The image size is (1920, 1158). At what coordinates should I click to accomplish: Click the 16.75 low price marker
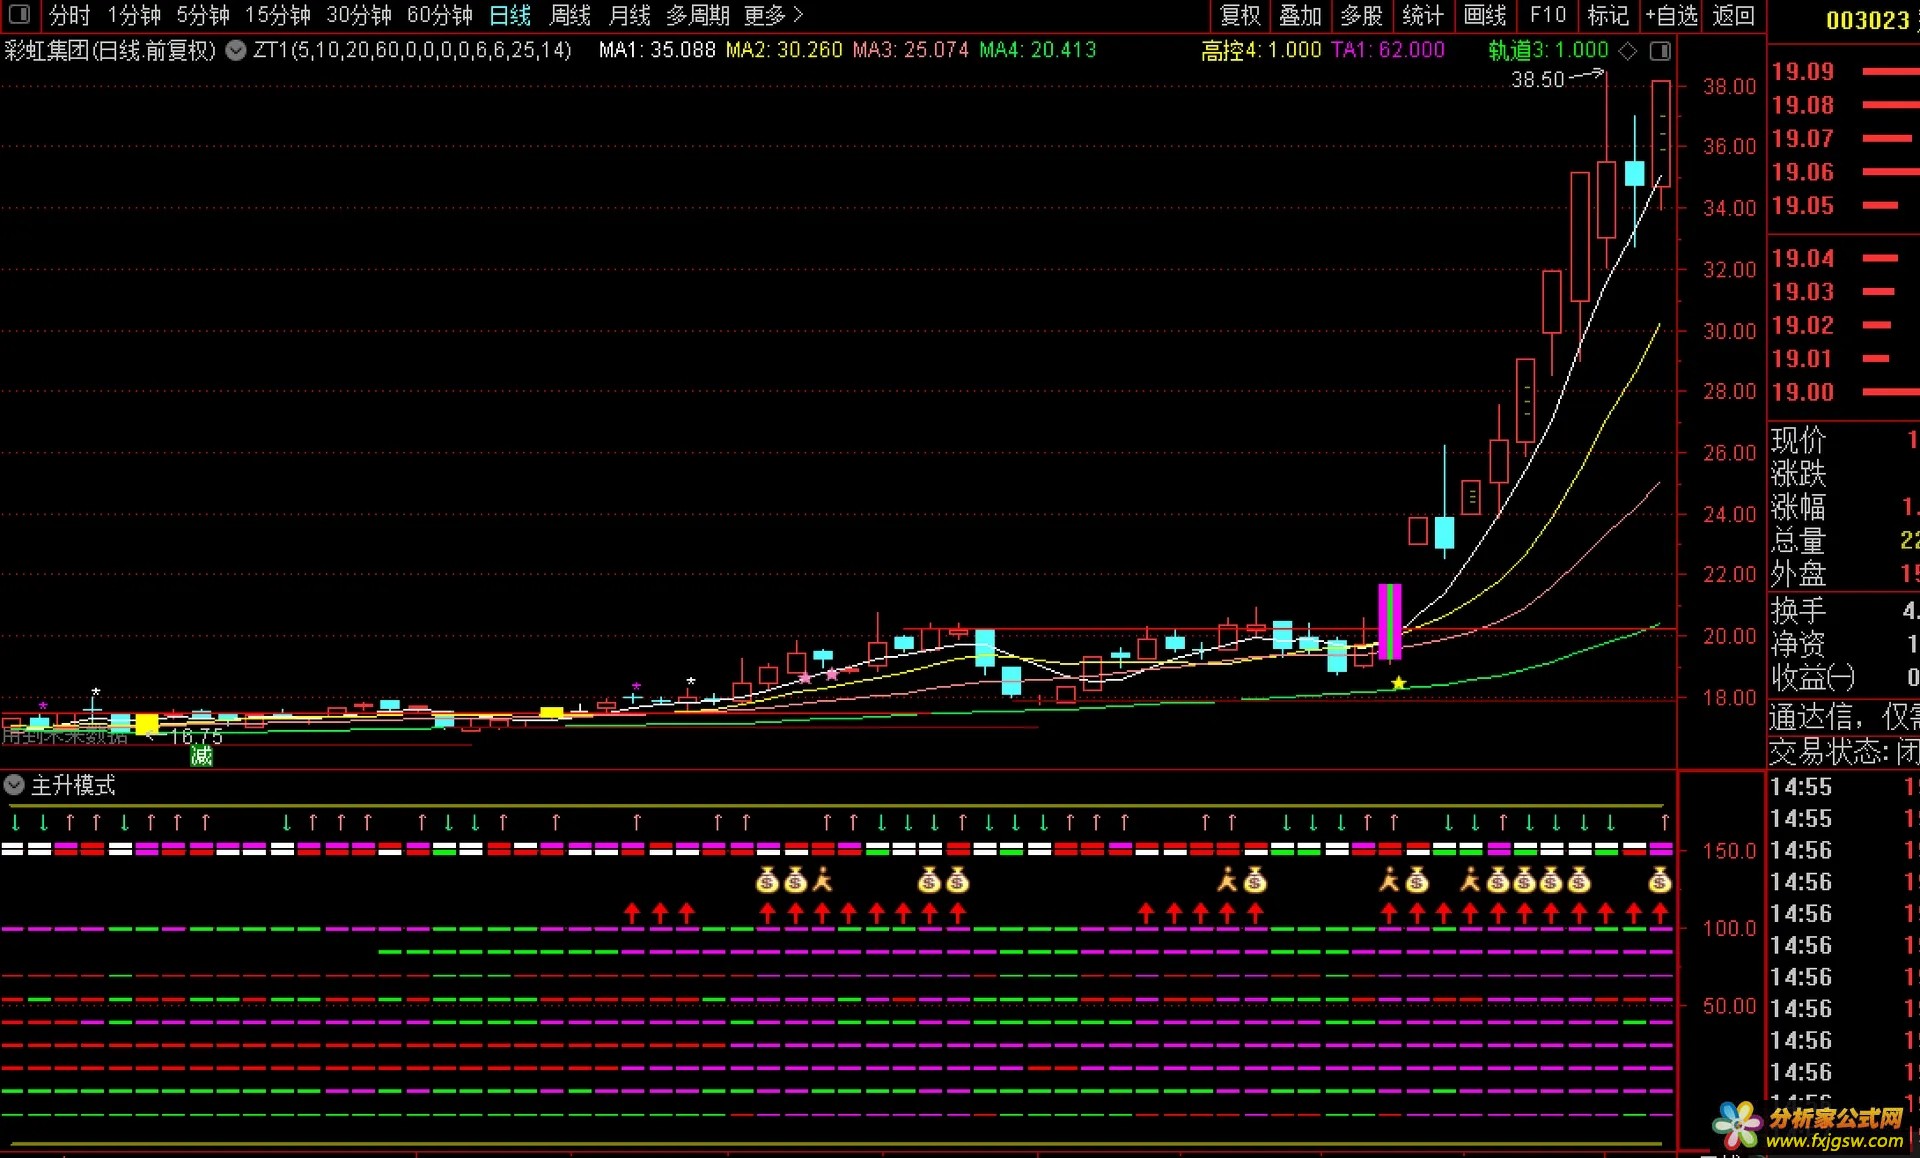pos(196,736)
